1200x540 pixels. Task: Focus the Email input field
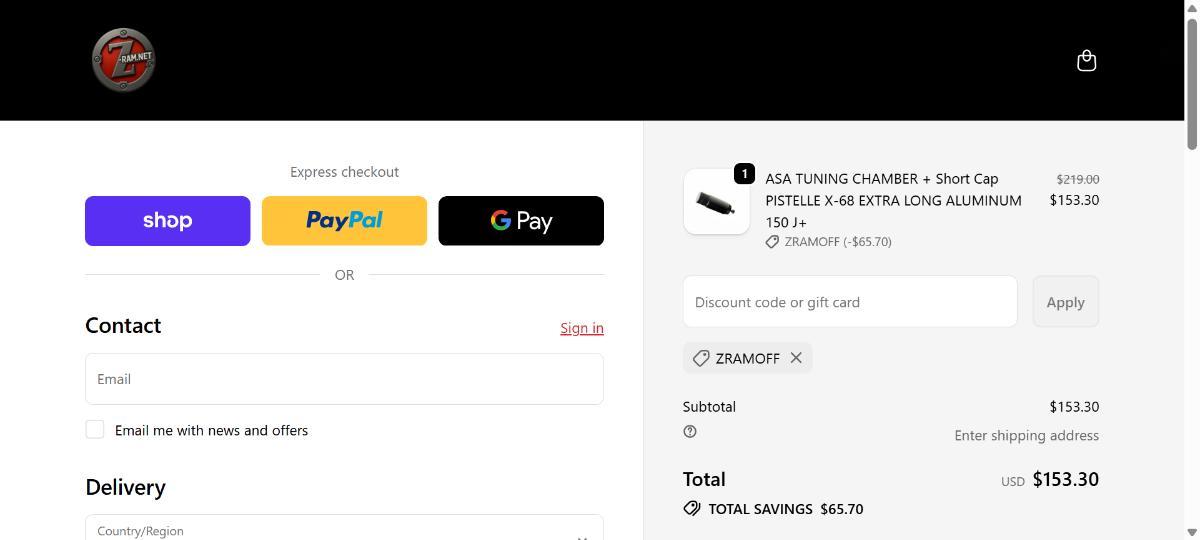click(344, 379)
